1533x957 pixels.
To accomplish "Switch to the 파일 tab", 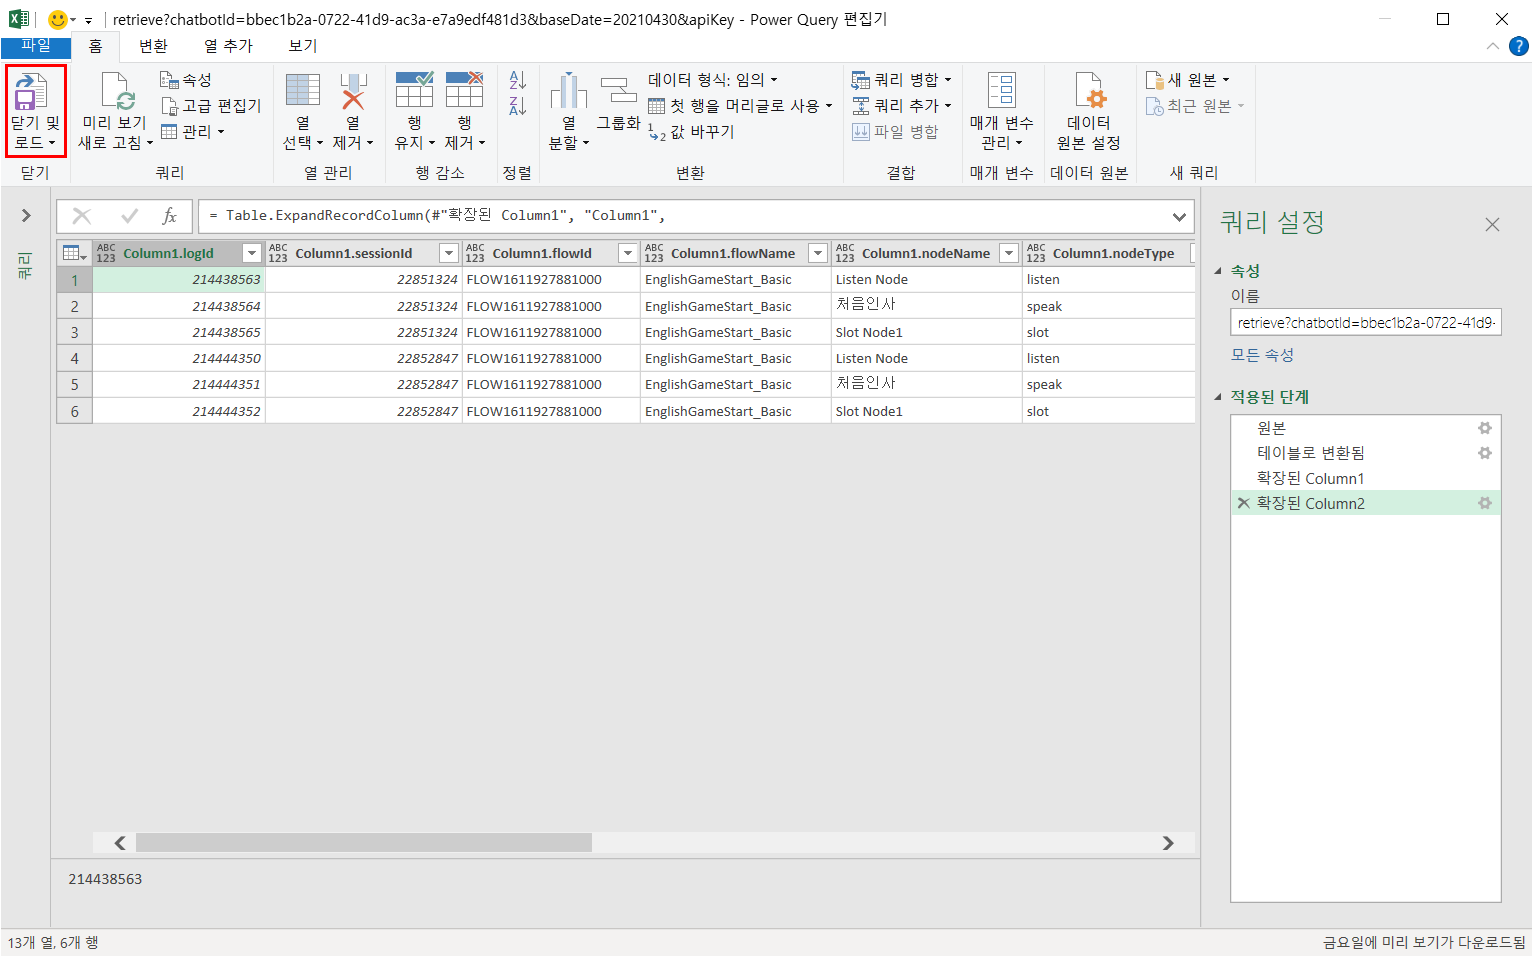I will (35, 46).
